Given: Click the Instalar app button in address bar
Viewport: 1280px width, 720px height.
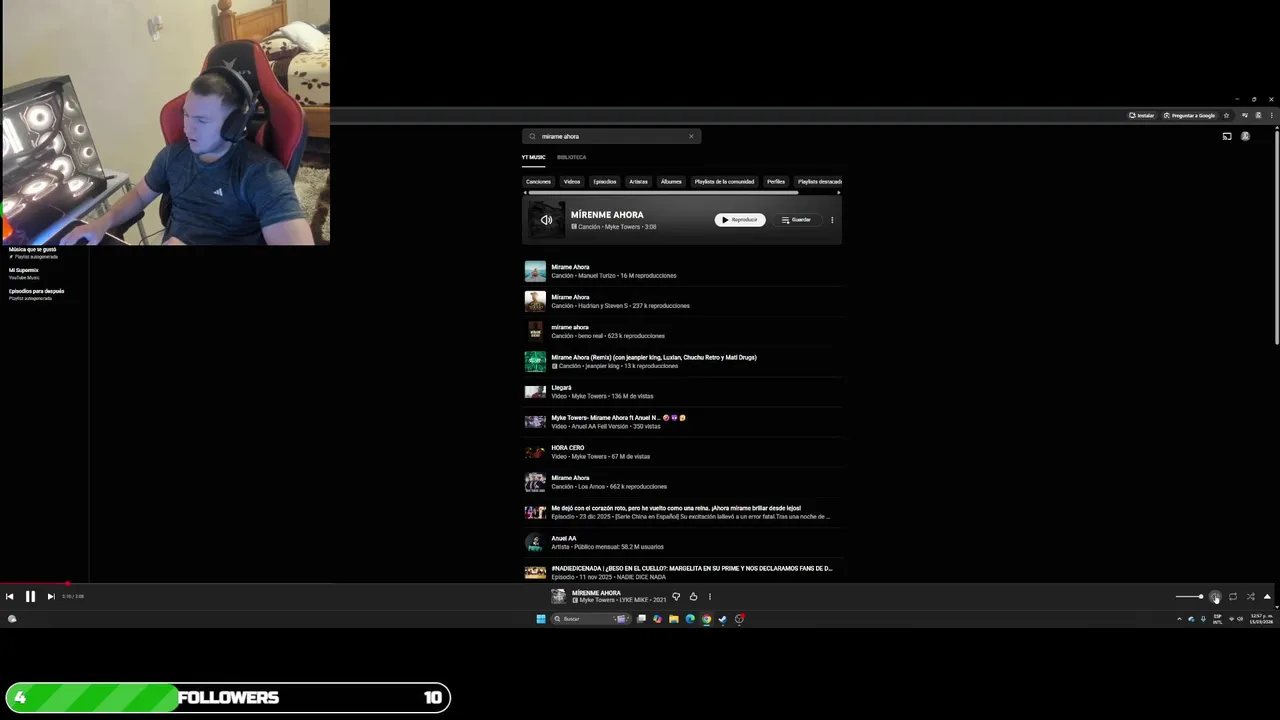Looking at the screenshot, I should click(1141, 115).
